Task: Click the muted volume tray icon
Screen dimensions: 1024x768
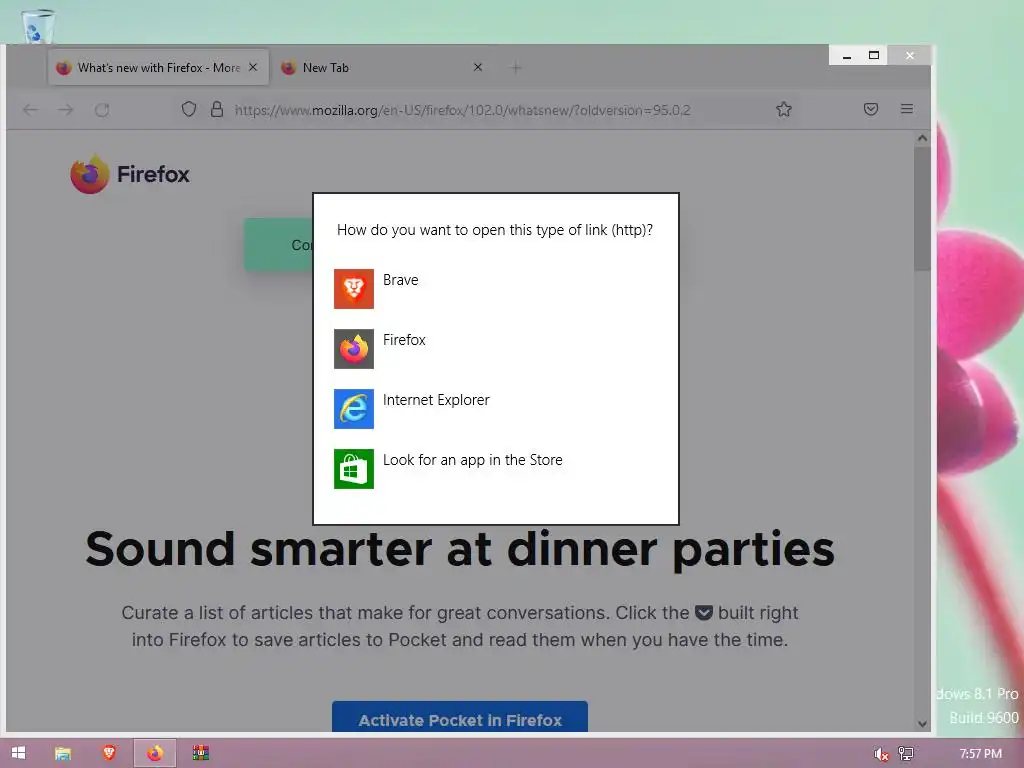Action: pyautogui.click(x=881, y=754)
